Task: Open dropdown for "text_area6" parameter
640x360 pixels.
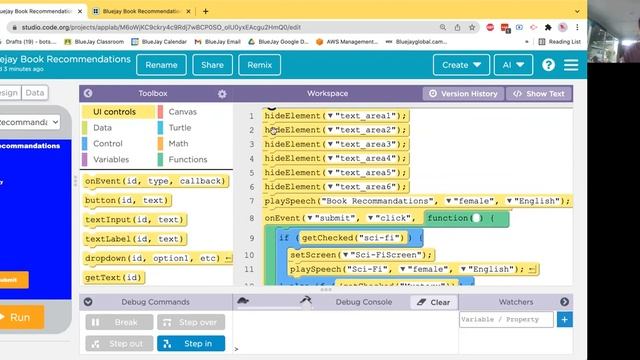Action: pyautogui.click(x=330, y=187)
